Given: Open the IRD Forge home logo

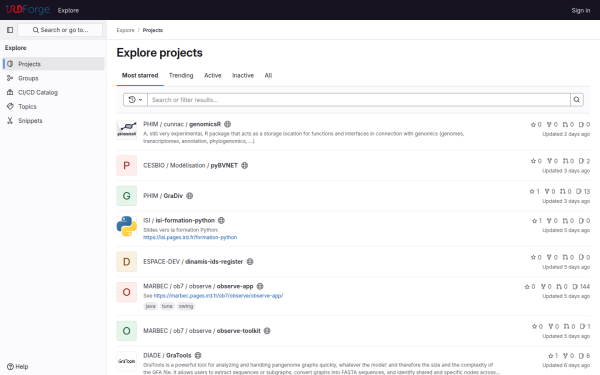Looking at the screenshot, I should click(28, 10).
